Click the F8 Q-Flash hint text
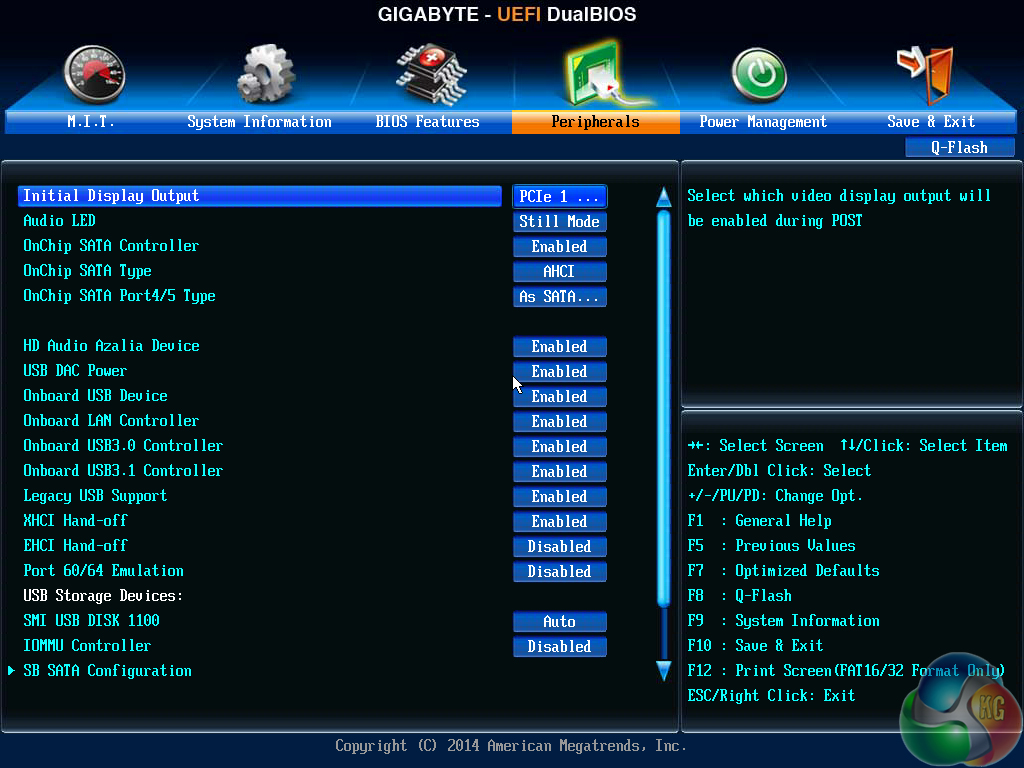Screen dimensions: 1024x768 tap(740, 596)
